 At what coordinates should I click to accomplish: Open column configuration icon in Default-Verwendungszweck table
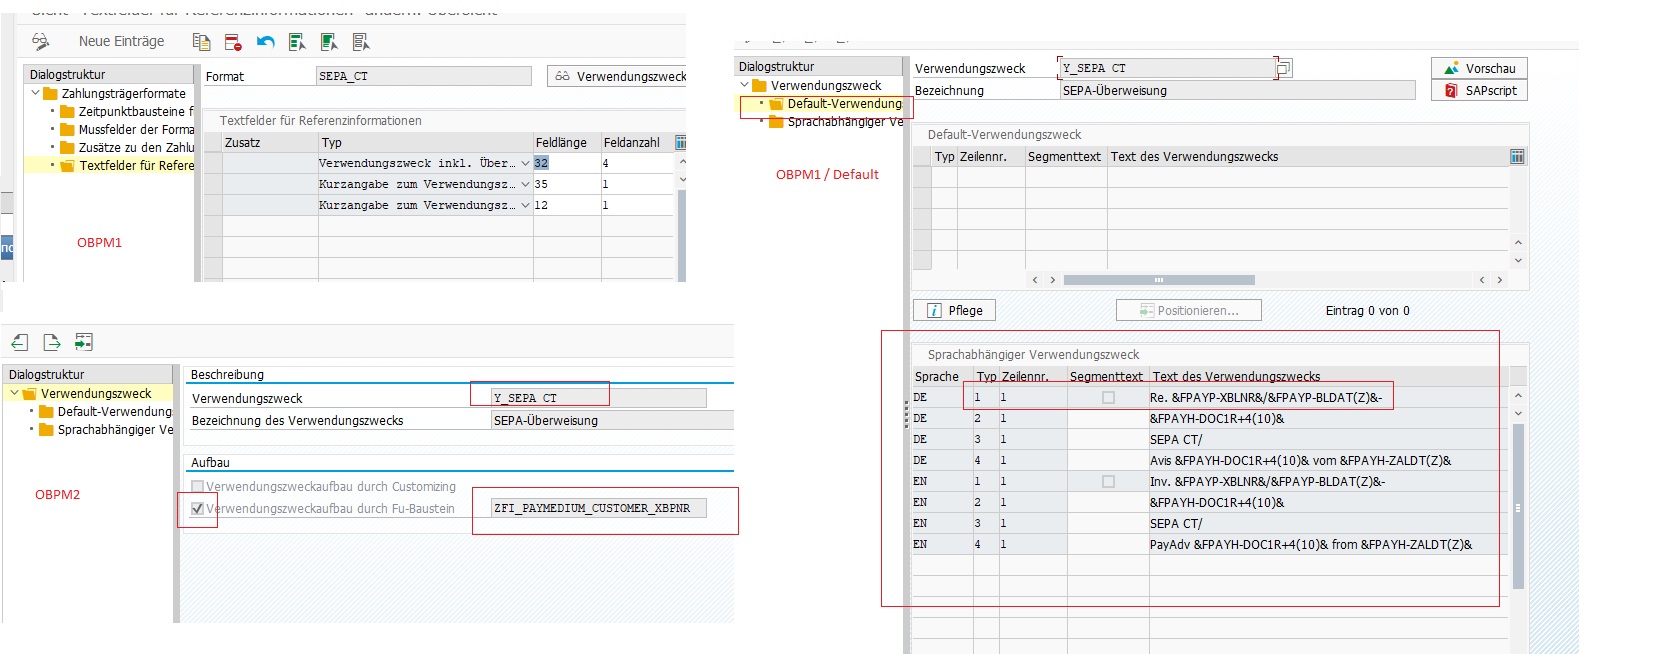click(x=1517, y=157)
